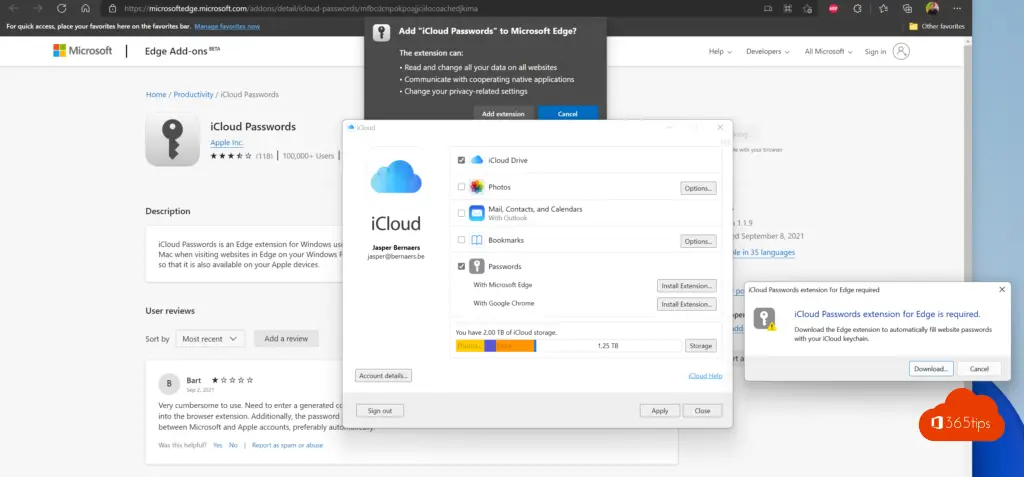Click the Photos flower icon
The height and width of the screenshot is (477, 1024).
477,187
